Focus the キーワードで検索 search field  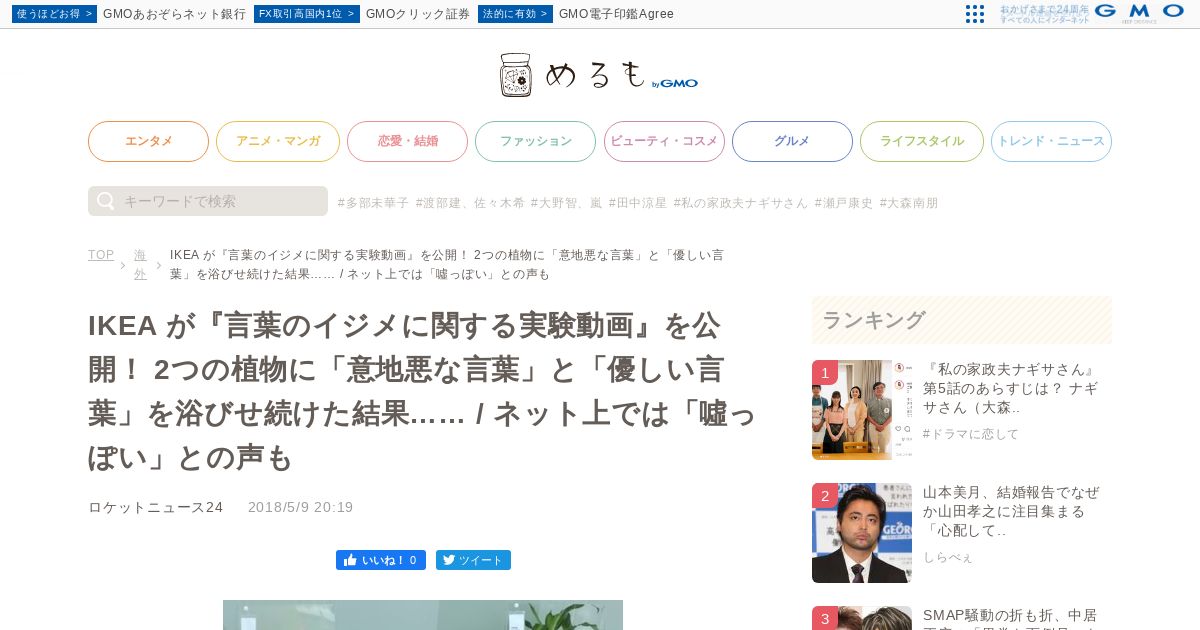pyautogui.click(x=208, y=201)
